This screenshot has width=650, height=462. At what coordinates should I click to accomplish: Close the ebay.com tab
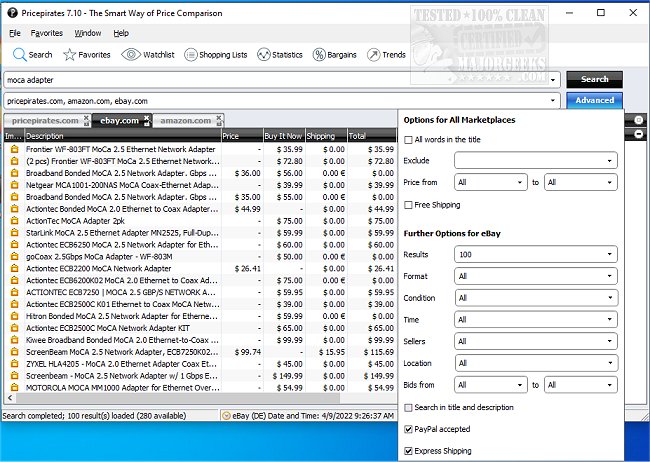pyautogui.click(x=146, y=117)
